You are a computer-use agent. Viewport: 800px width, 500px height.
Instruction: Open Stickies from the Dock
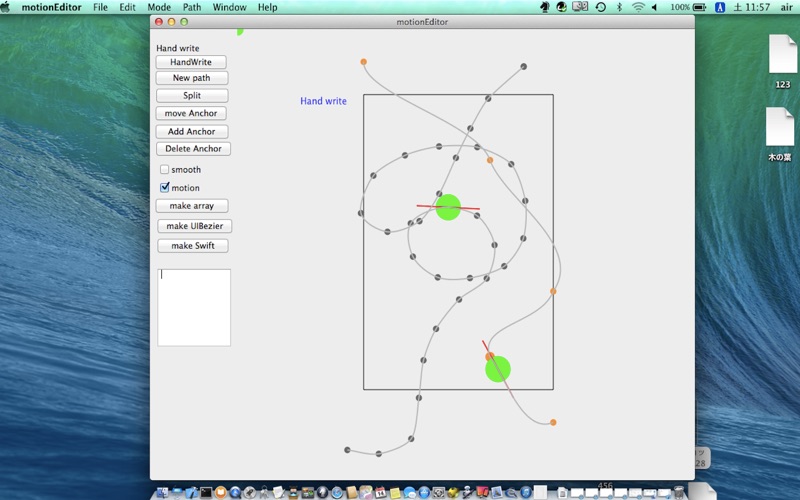395,493
